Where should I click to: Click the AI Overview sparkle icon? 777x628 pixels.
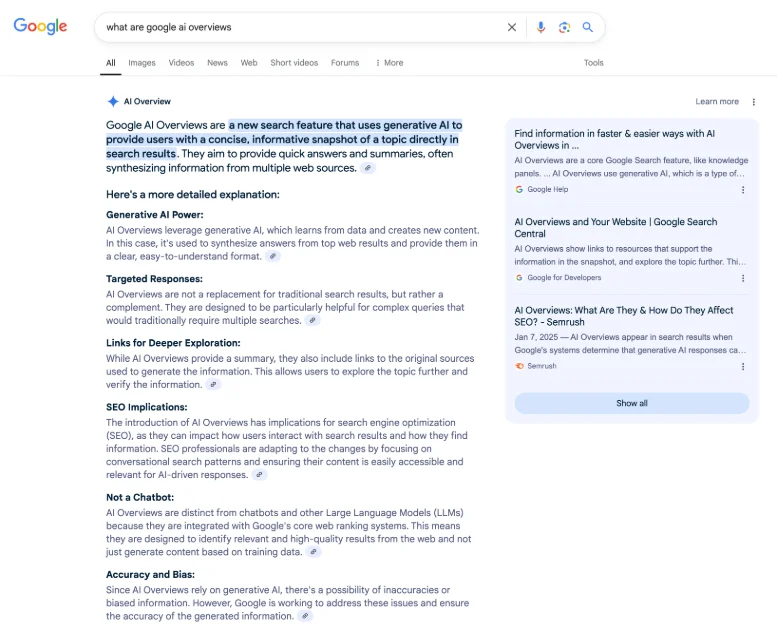pos(113,101)
